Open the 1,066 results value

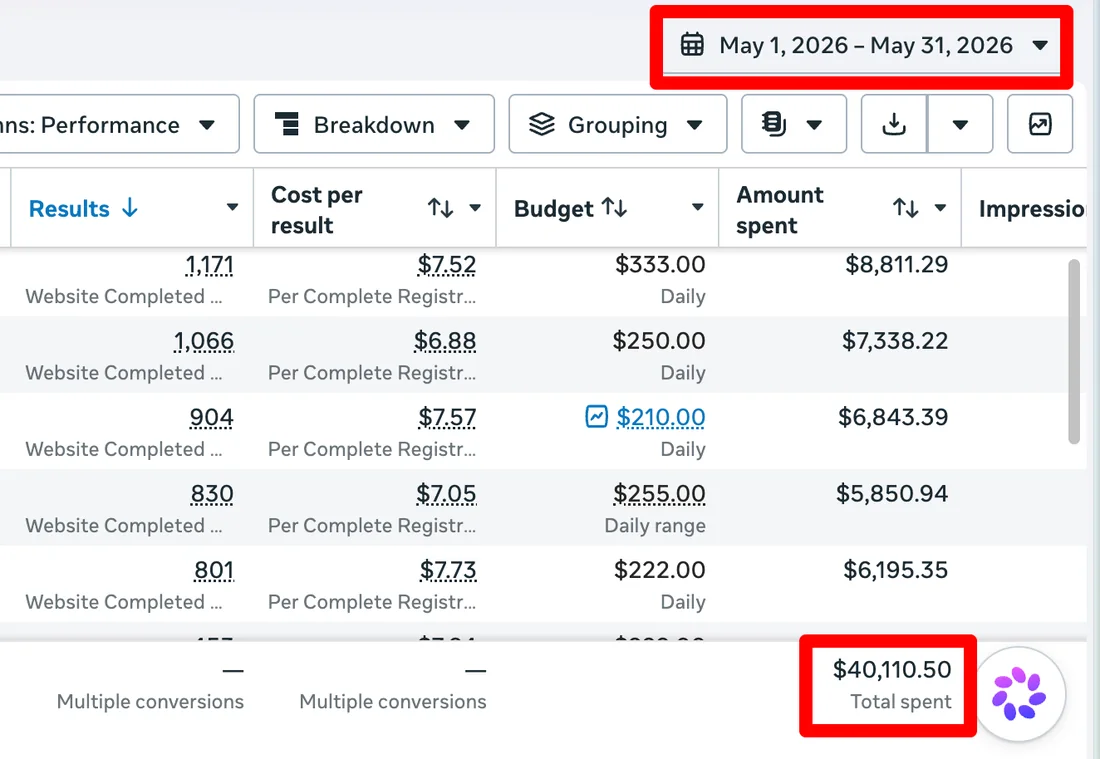(203, 342)
